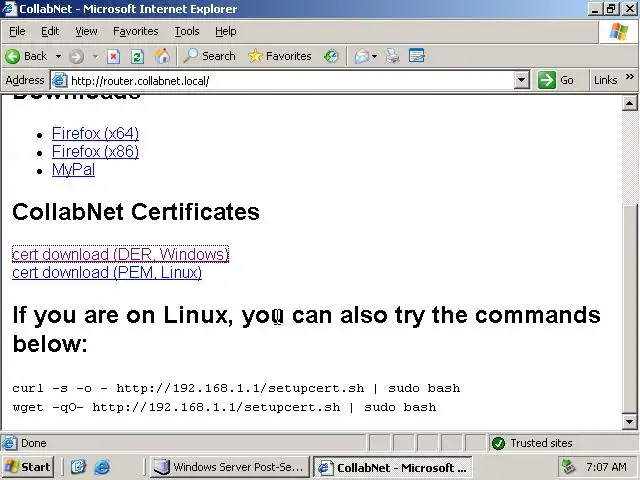The width and height of the screenshot is (640, 480).
Task: Open the Edit menu
Action: (x=50, y=31)
